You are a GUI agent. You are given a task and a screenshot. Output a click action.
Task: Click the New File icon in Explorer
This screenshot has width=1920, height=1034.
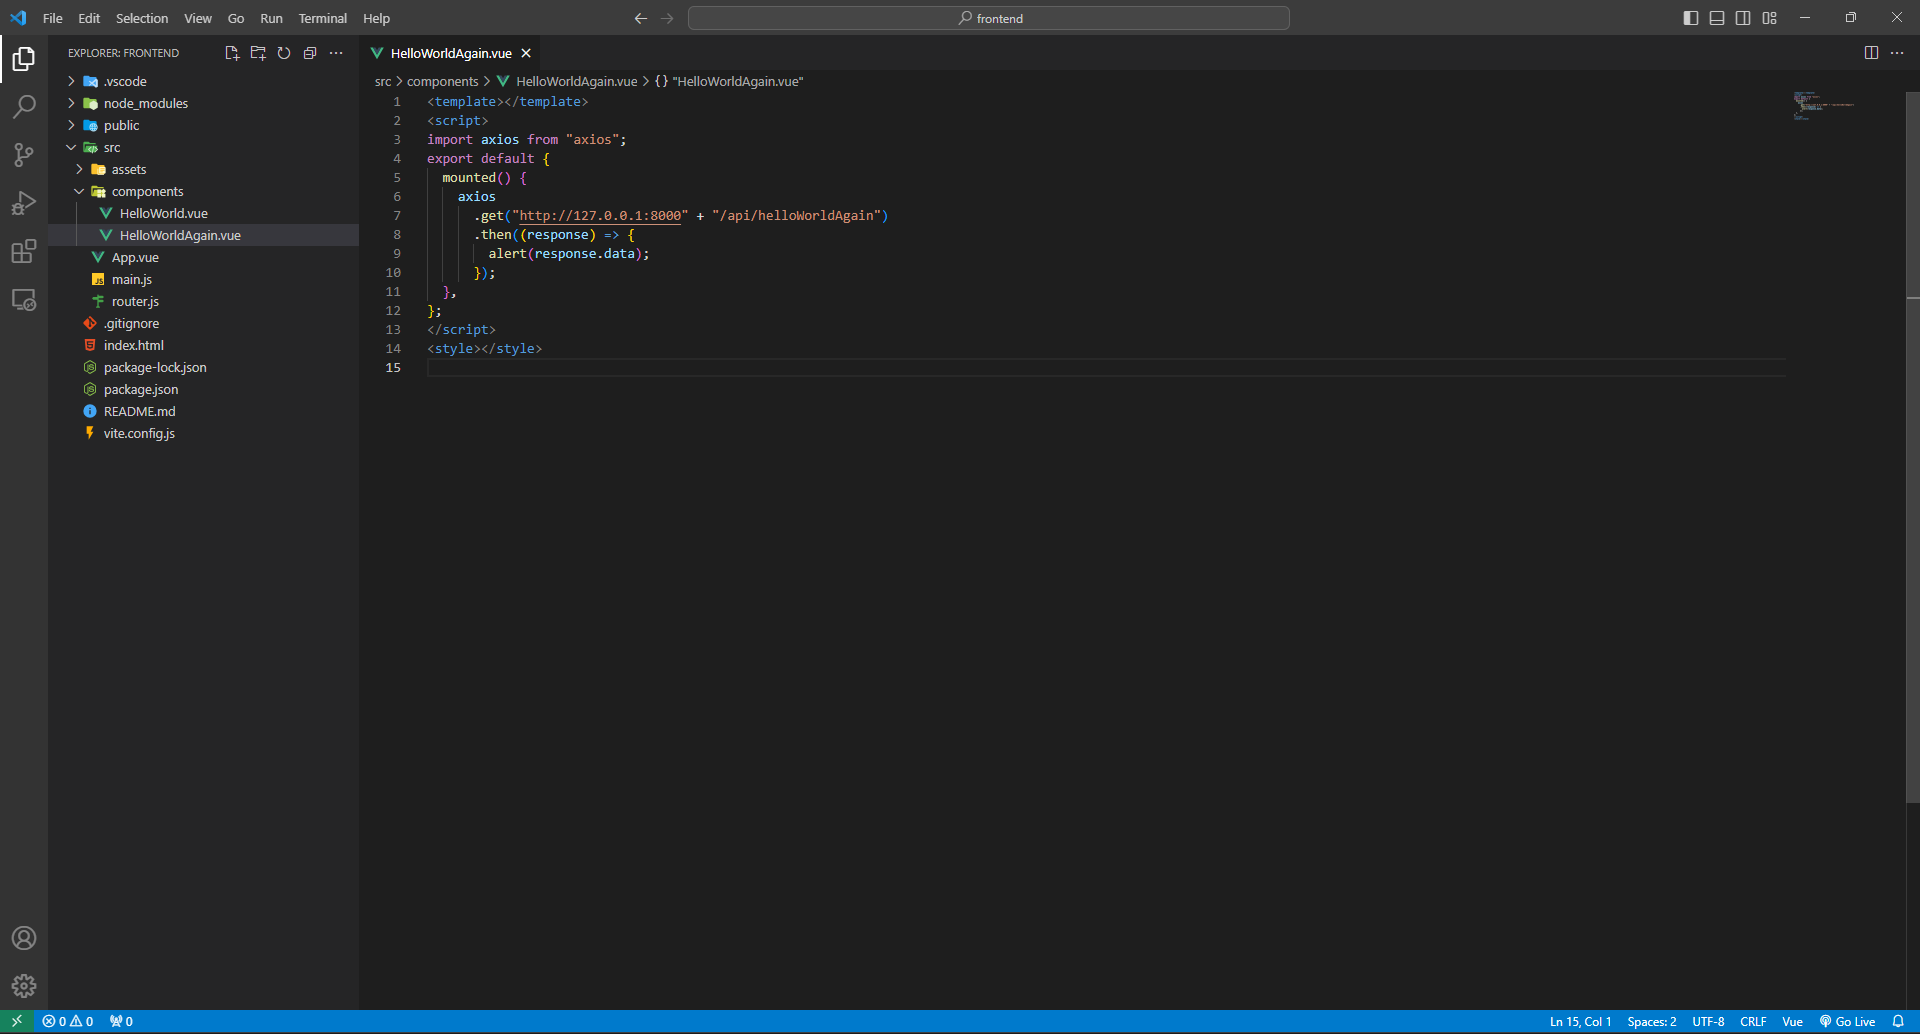(232, 53)
